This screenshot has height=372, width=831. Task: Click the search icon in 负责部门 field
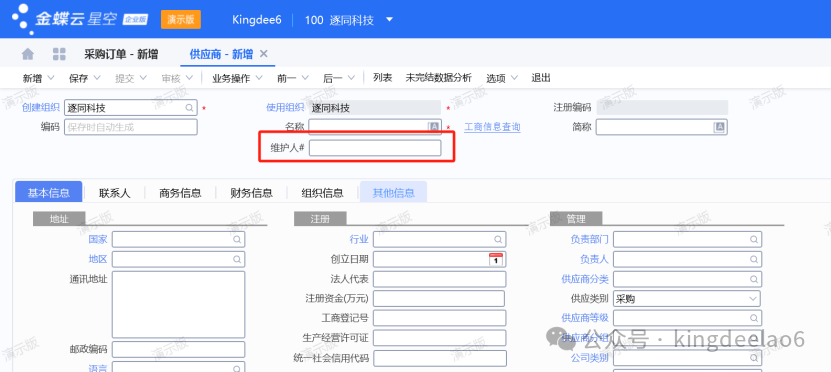754,240
